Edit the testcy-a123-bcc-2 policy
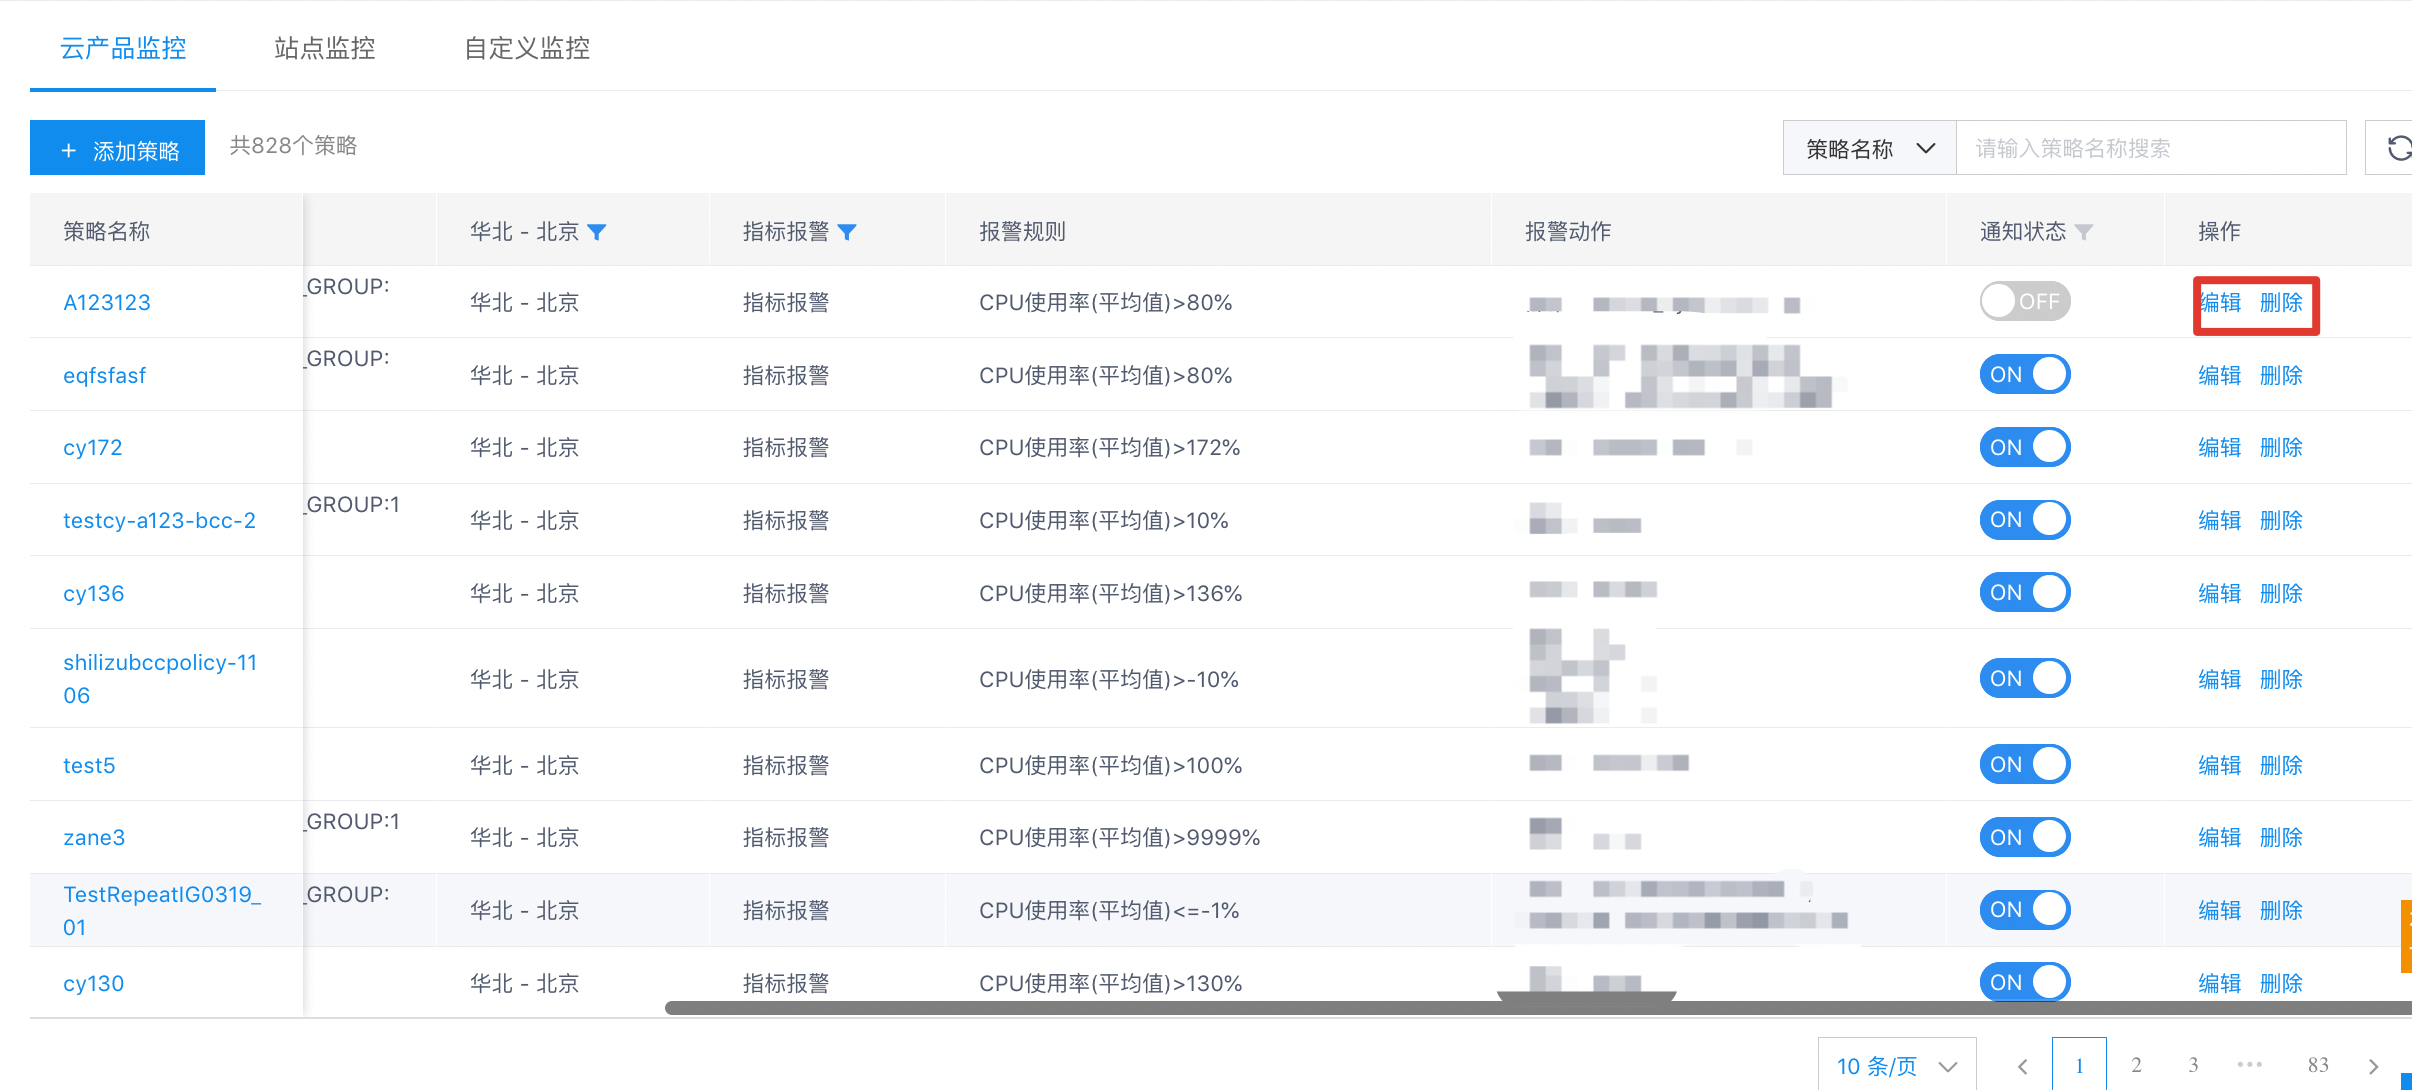This screenshot has width=2412, height=1090. pyautogui.click(x=2220, y=520)
